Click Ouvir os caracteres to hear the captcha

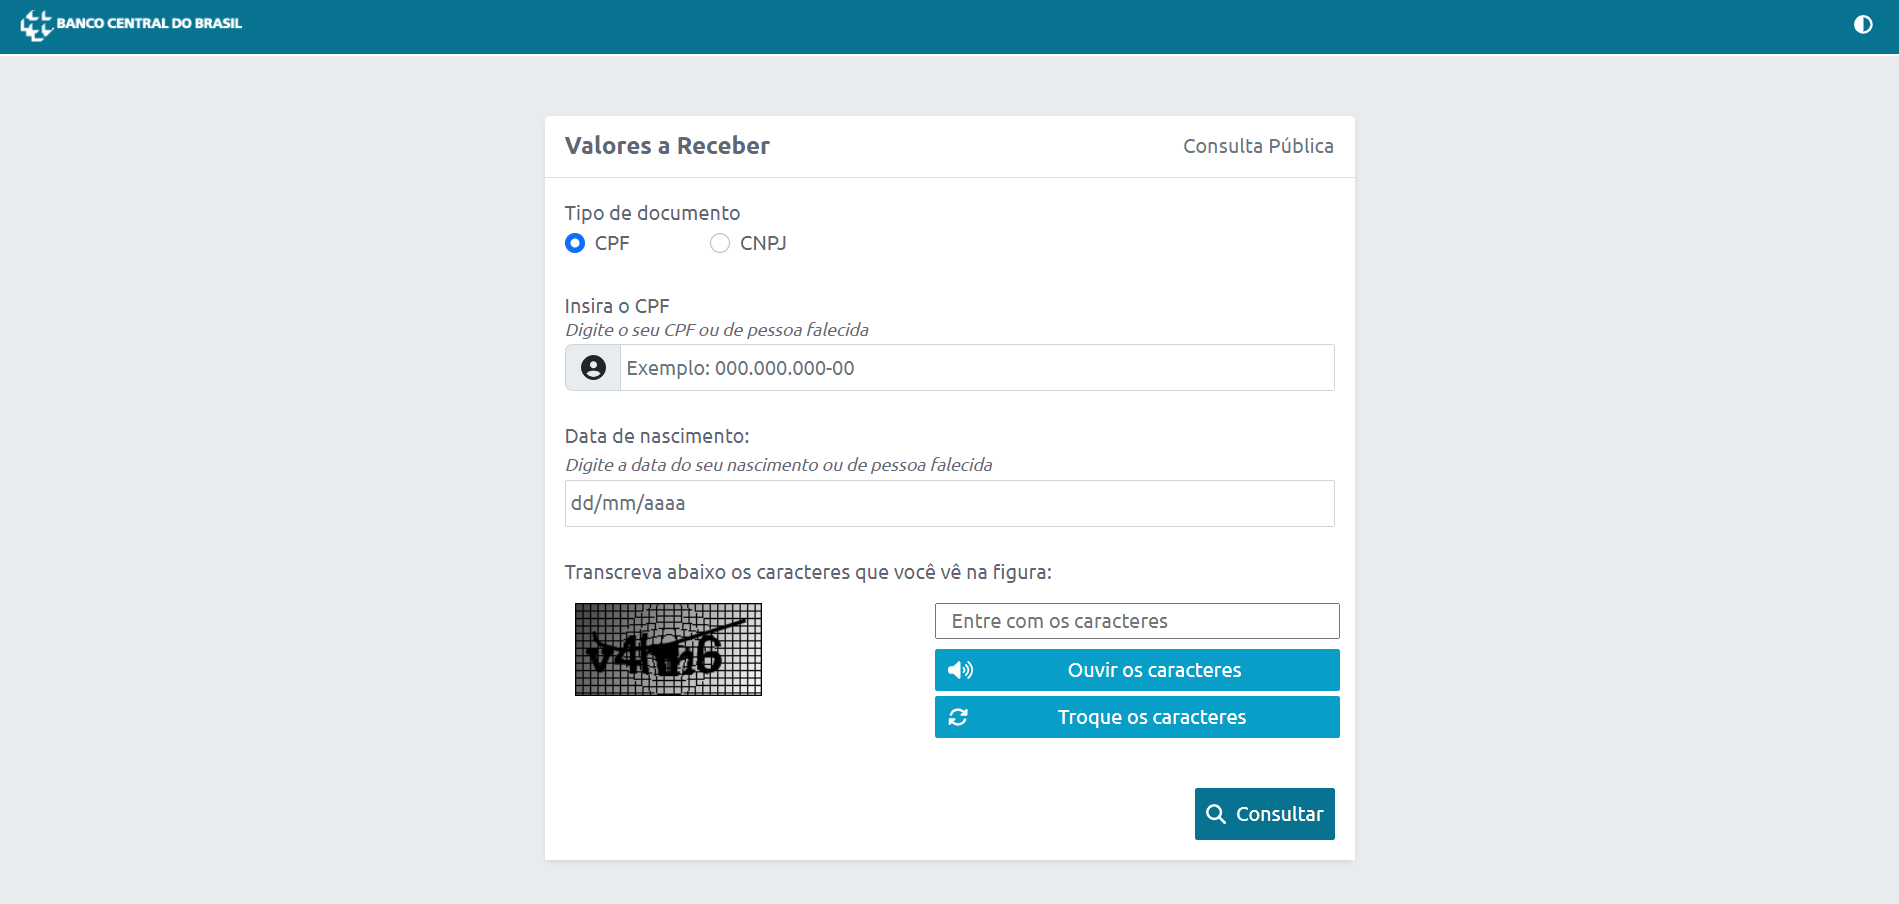pos(1136,670)
